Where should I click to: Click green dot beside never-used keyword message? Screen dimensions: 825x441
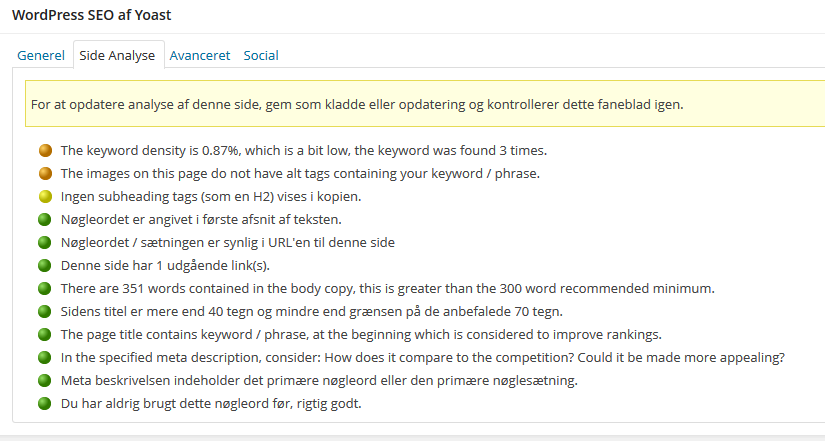point(45,404)
